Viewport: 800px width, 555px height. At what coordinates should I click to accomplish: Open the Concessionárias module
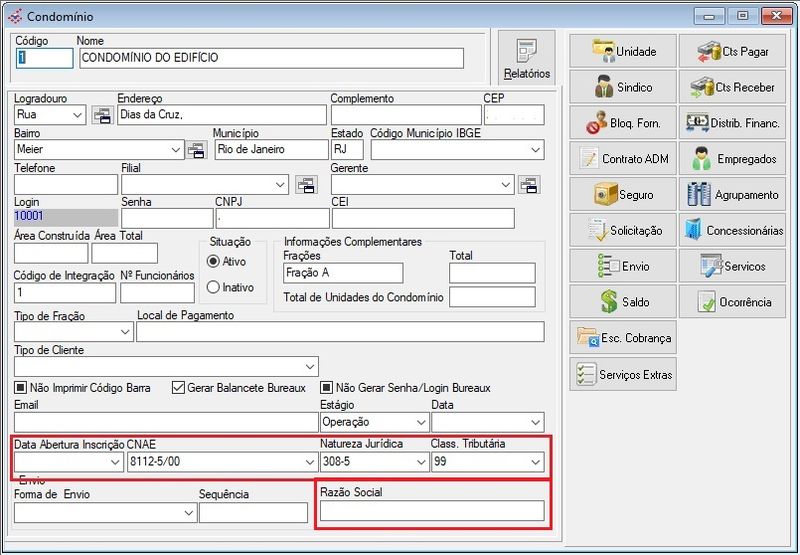[x=732, y=230]
